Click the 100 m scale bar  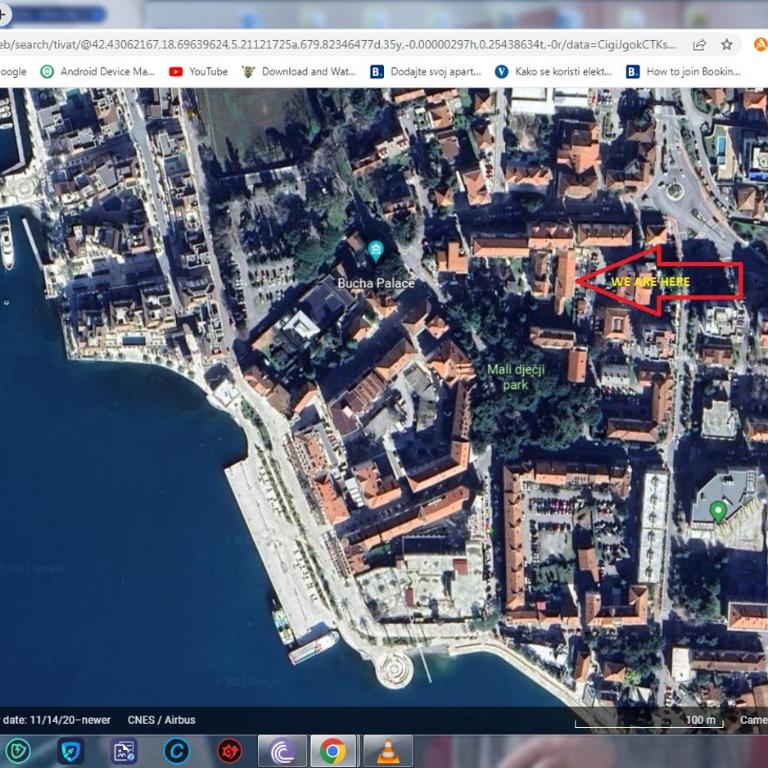click(649, 720)
